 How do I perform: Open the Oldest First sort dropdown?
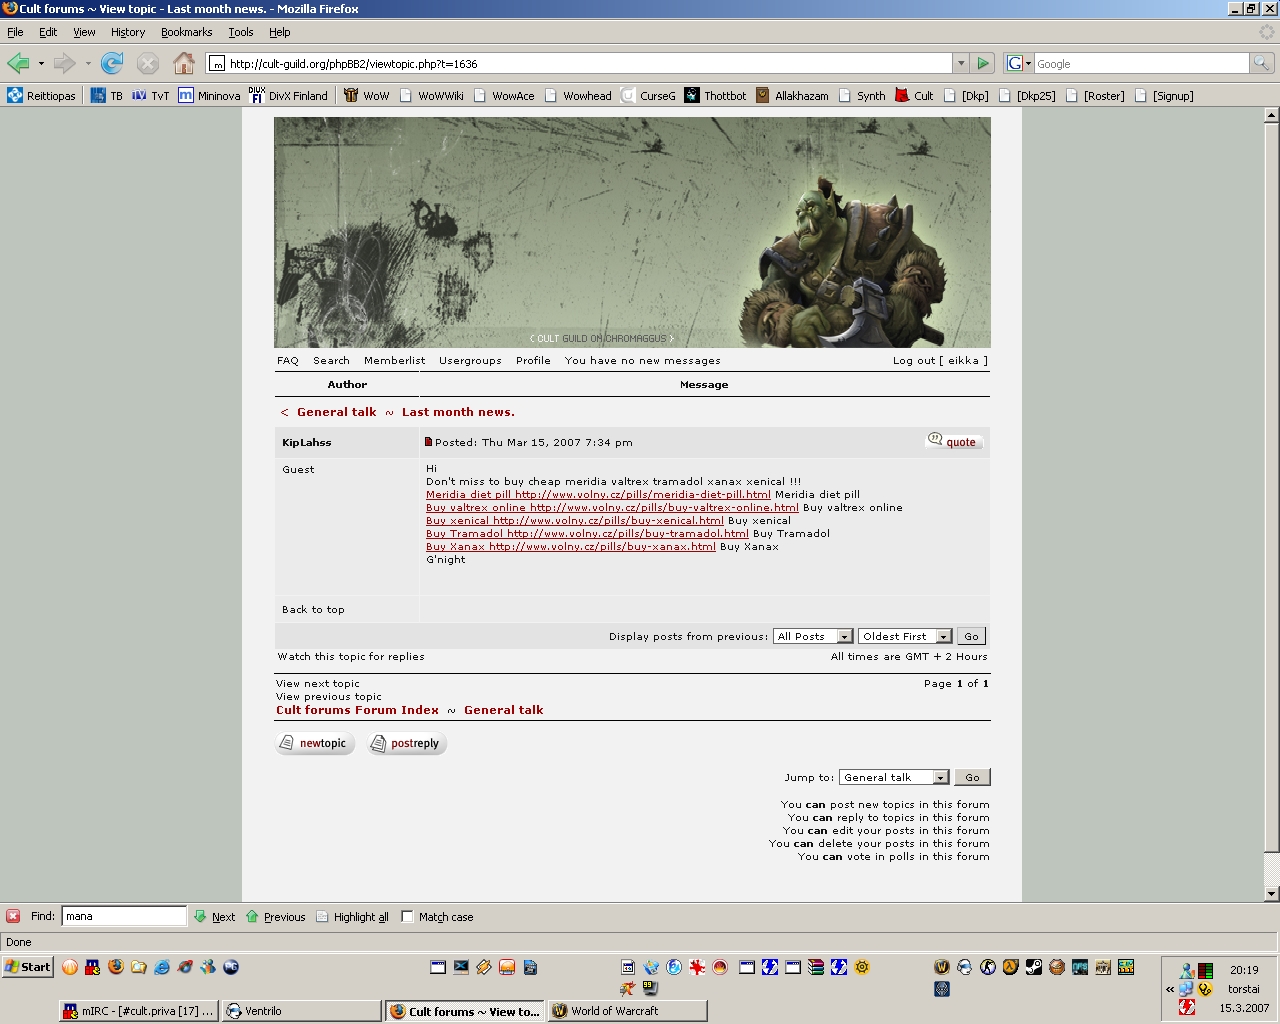point(943,637)
